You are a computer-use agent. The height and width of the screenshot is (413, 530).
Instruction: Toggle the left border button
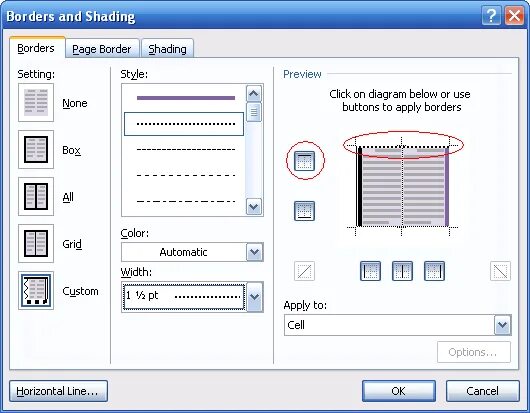[370, 271]
